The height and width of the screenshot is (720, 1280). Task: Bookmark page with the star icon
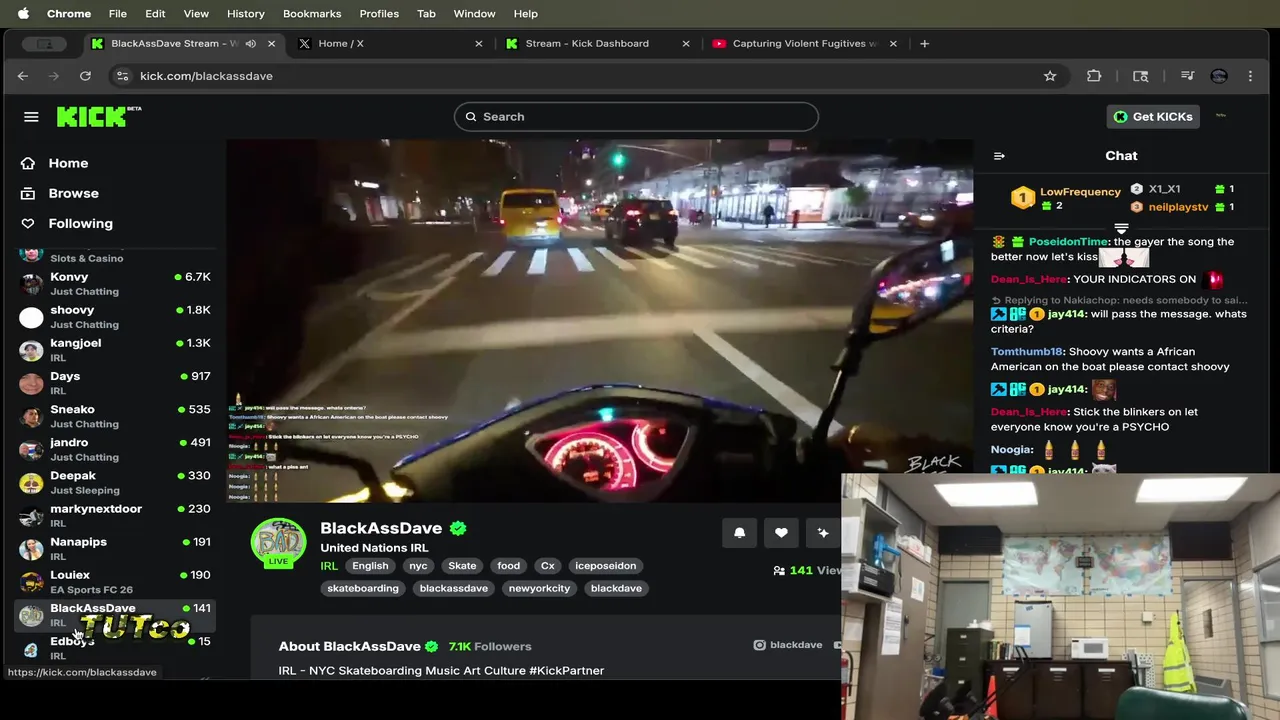coord(1050,76)
